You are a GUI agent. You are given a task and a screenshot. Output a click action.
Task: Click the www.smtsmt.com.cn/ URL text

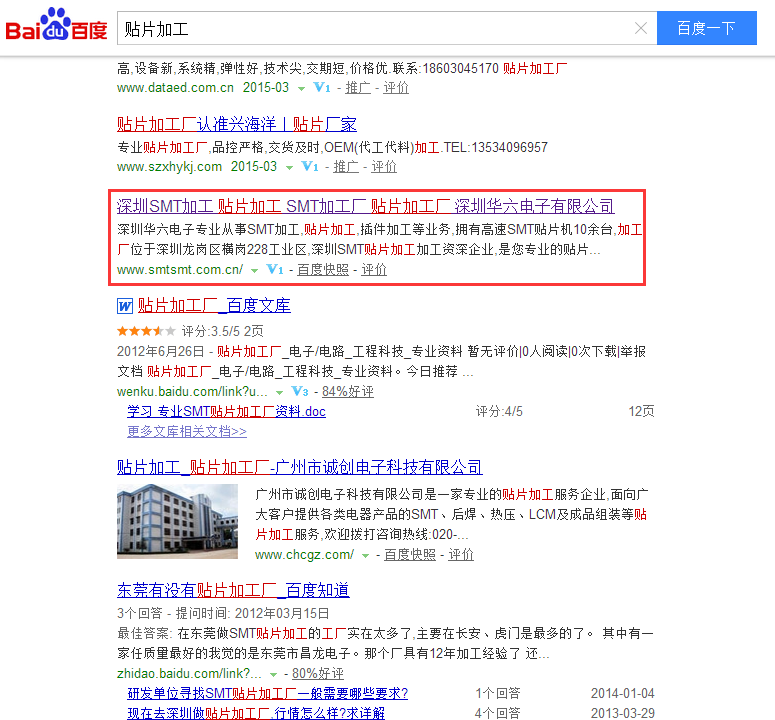click(180, 270)
